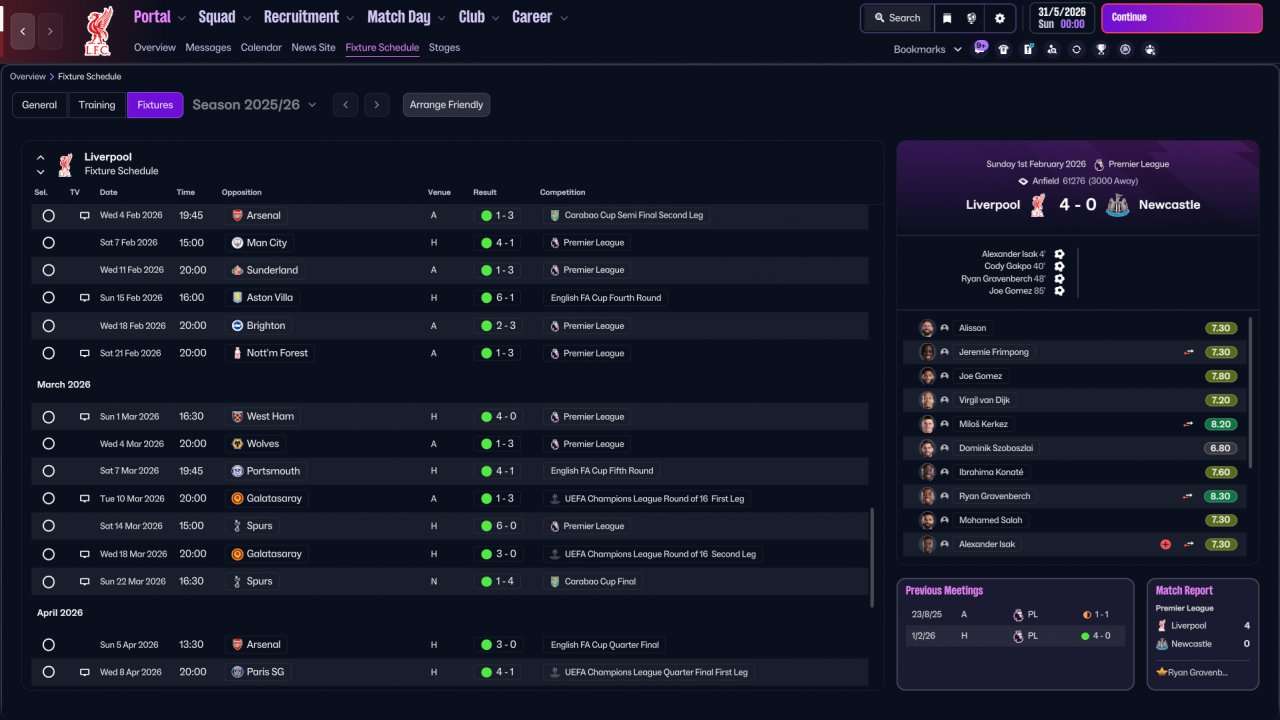Open the Search button

[x=896, y=18]
